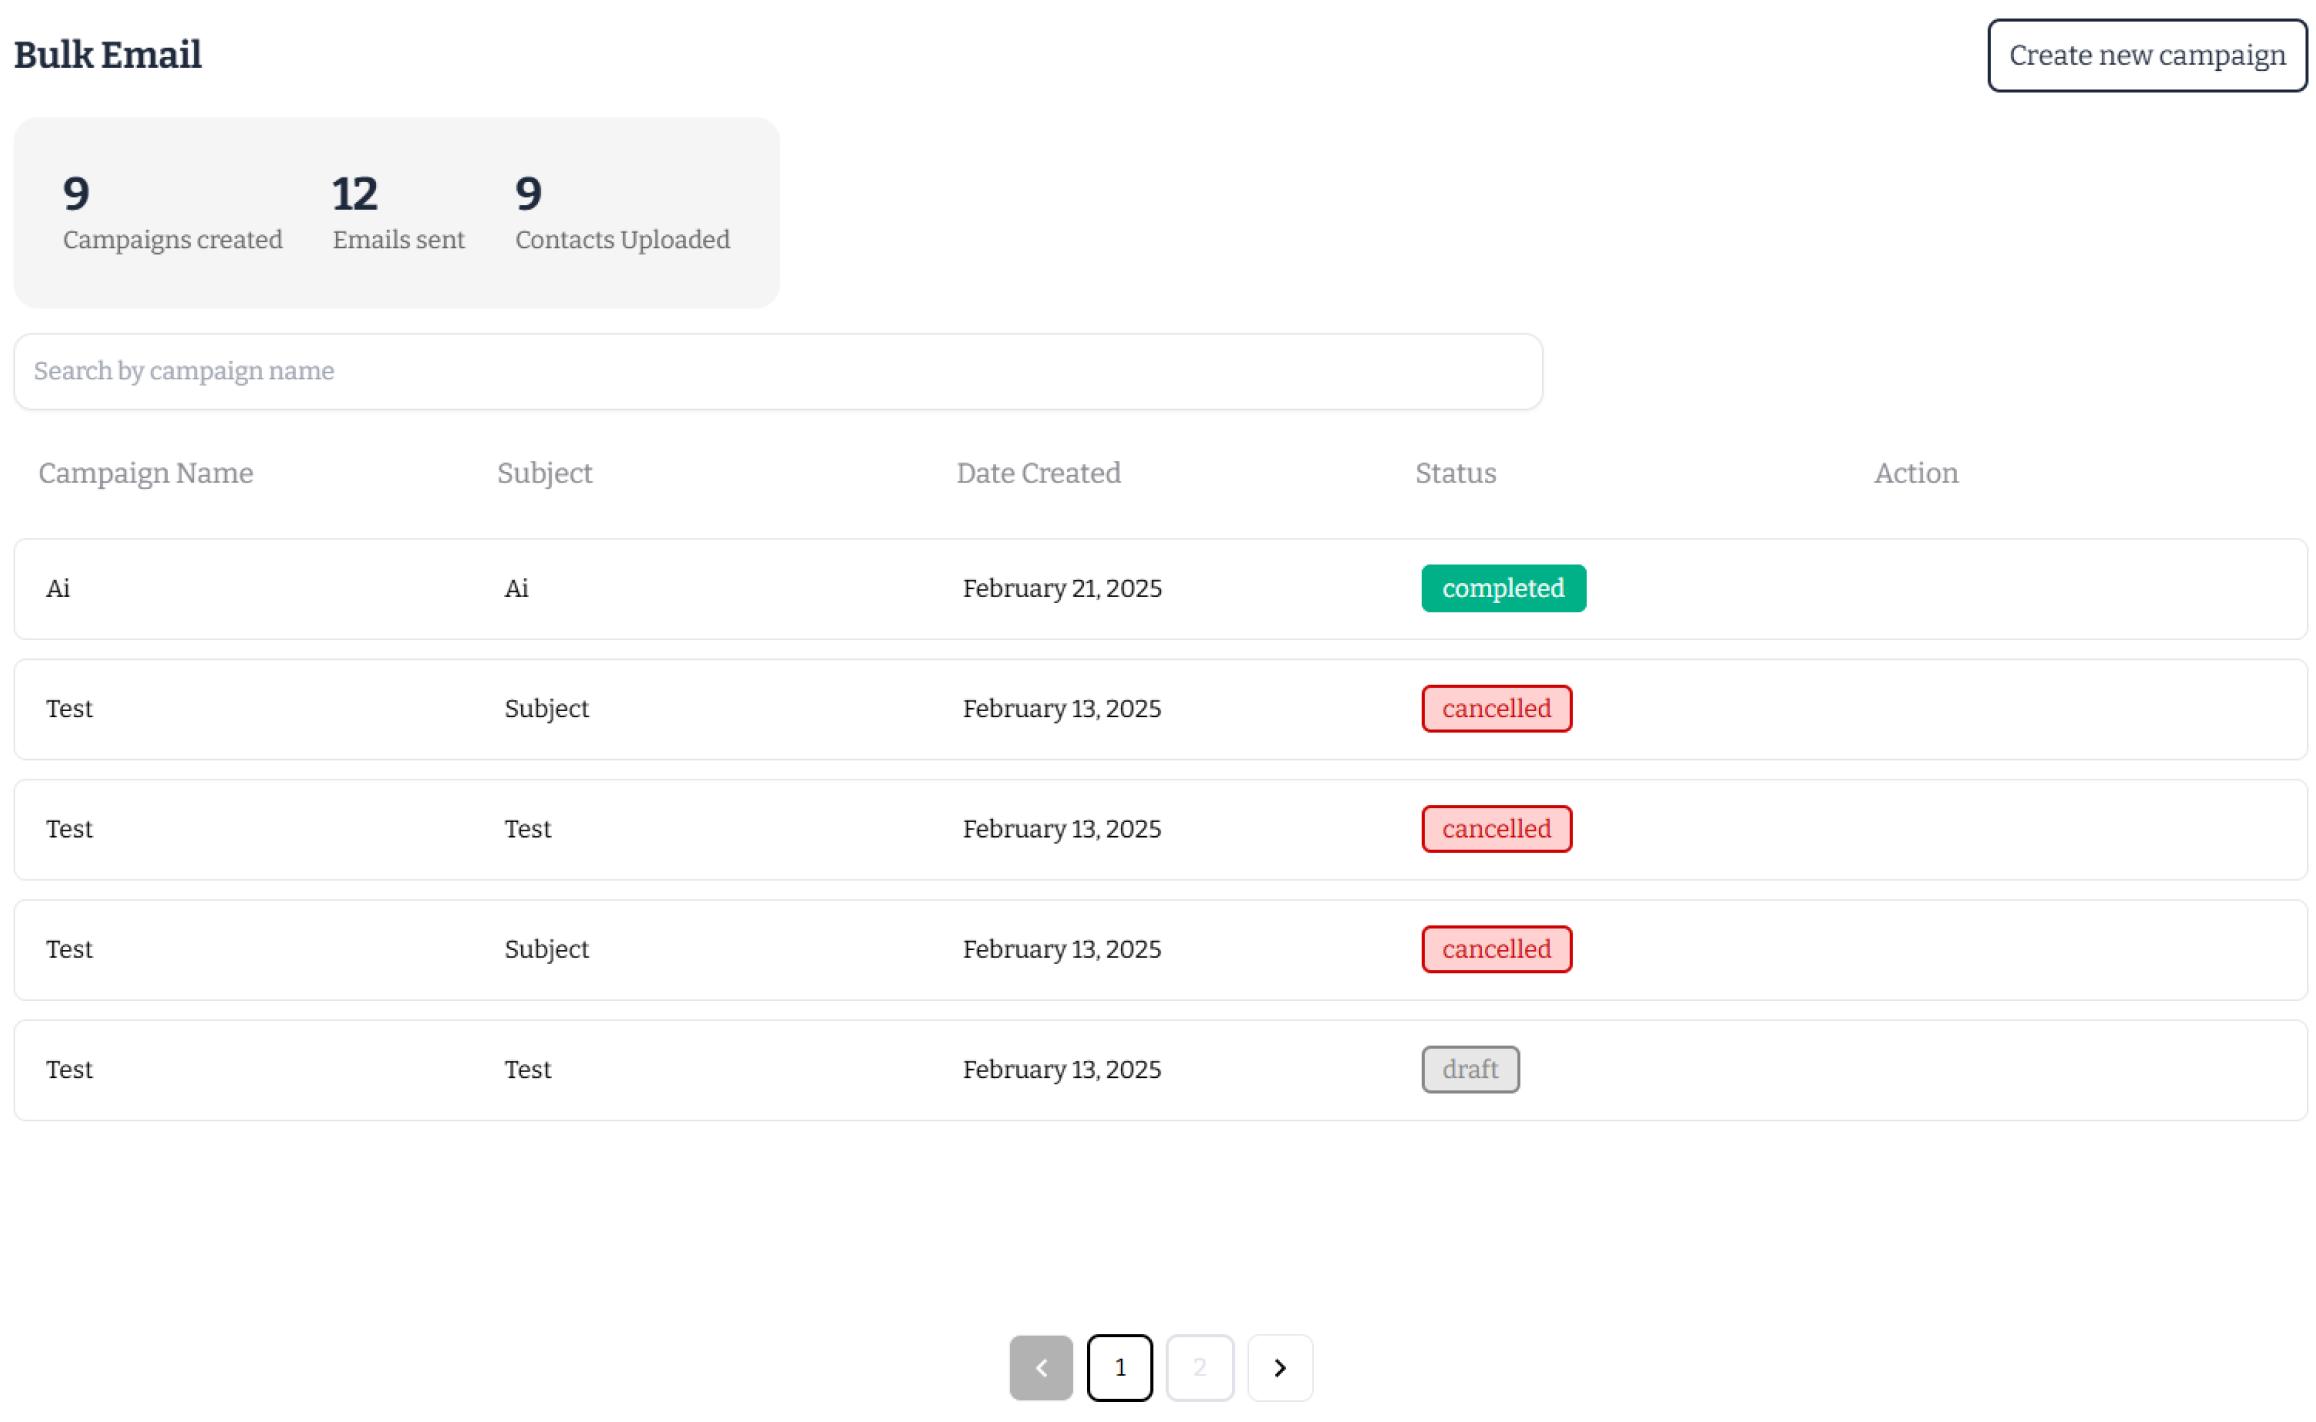Click the 'Date Created' column header

tap(1039, 472)
